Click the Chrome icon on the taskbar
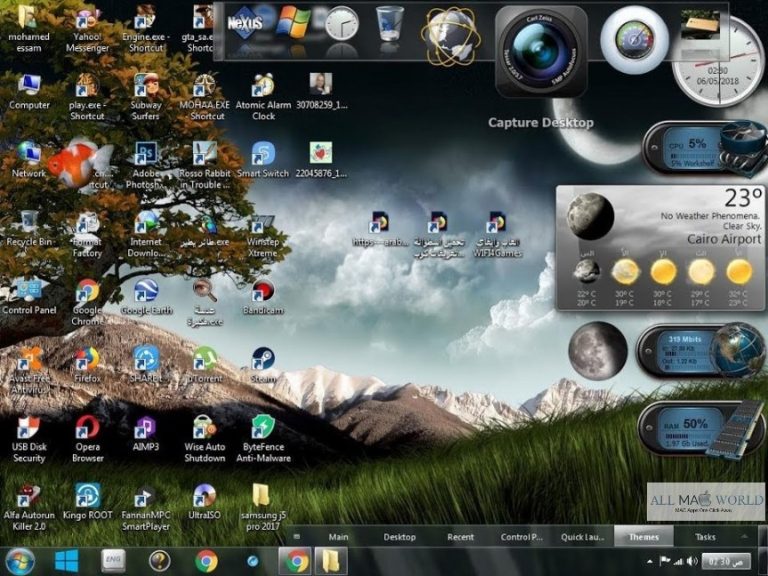 point(207,561)
